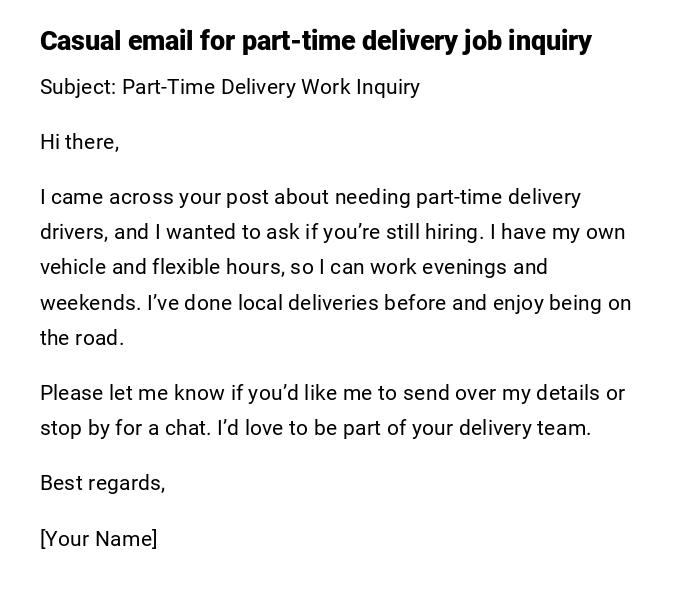This screenshot has width=700, height=601.
Task: Click the "Best regards," closing
Action: coord(102,483)
